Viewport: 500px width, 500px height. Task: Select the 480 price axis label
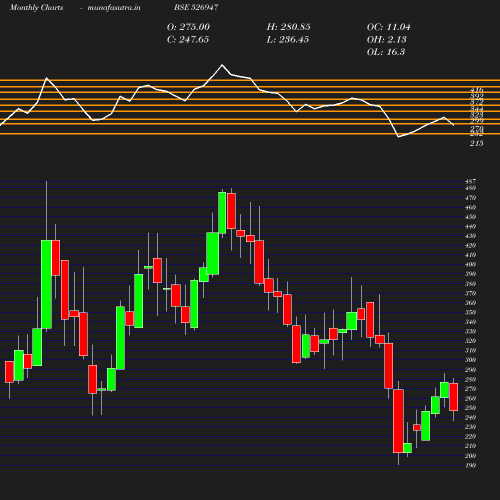pos(471,188)
